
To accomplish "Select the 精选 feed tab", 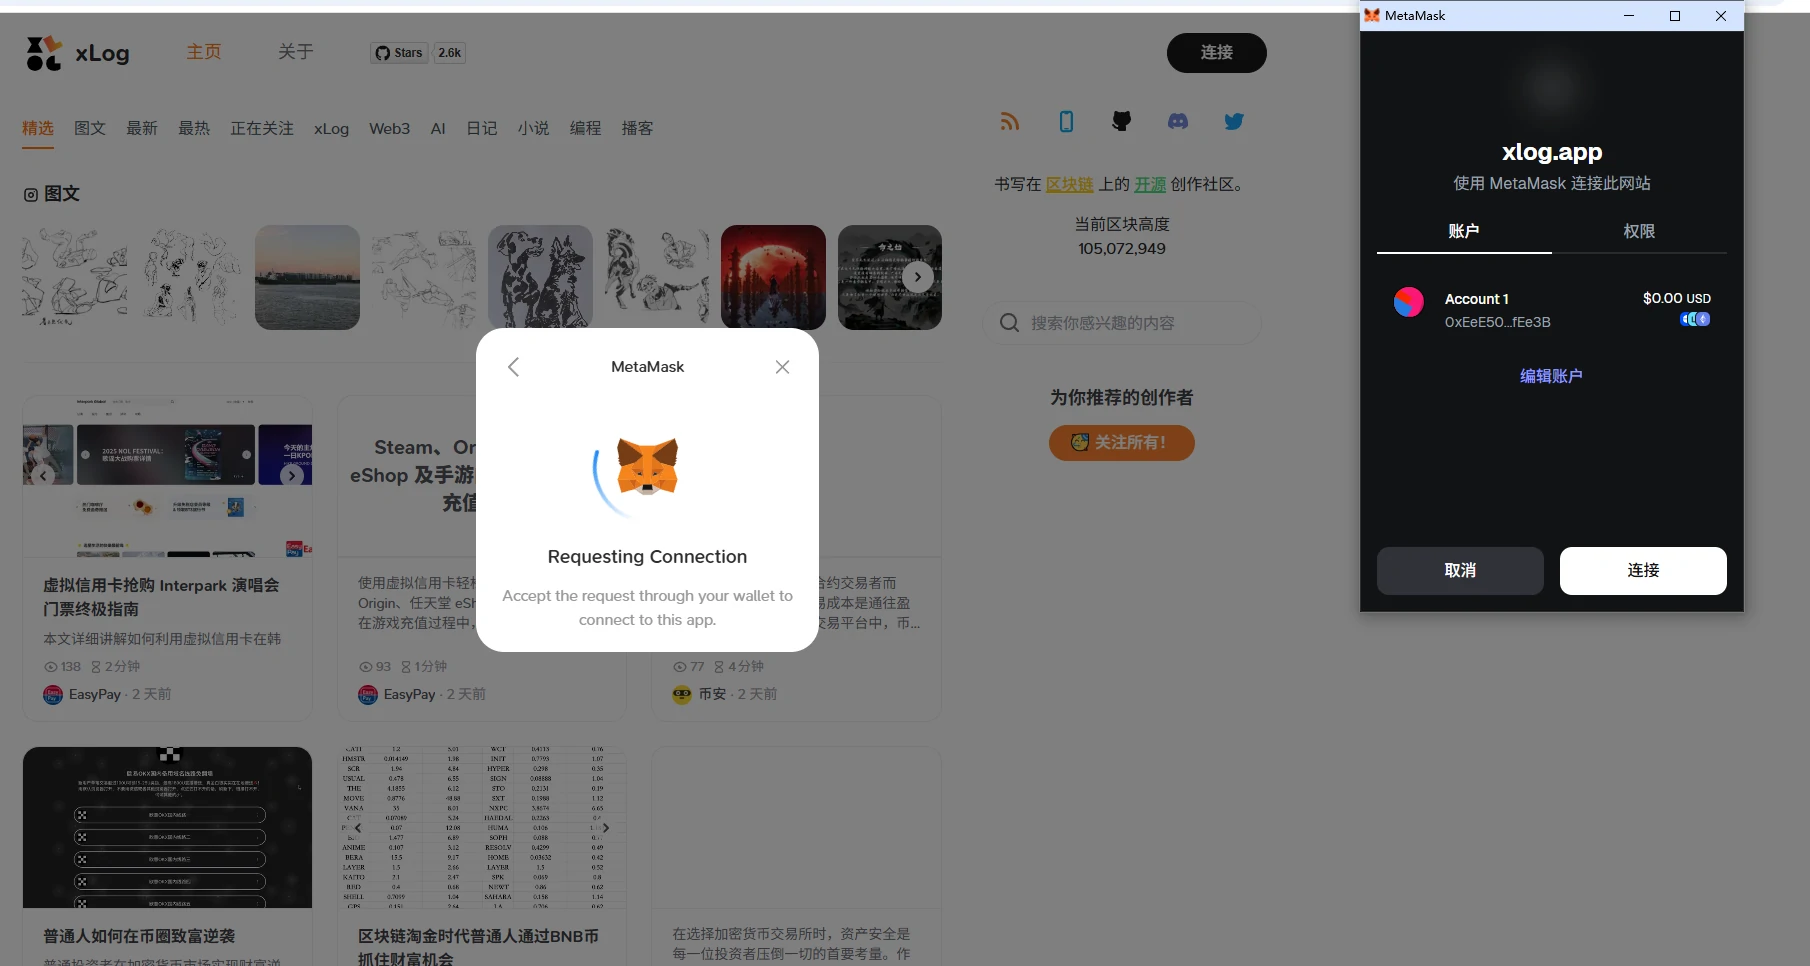I will [38, 128].
